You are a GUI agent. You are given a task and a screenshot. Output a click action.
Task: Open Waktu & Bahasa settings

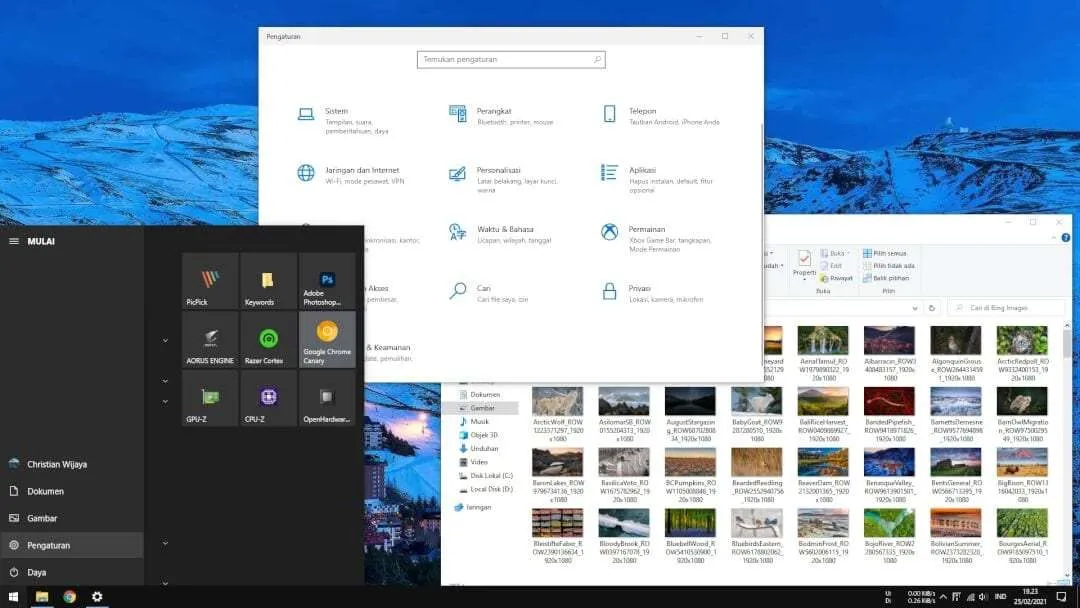501,234
